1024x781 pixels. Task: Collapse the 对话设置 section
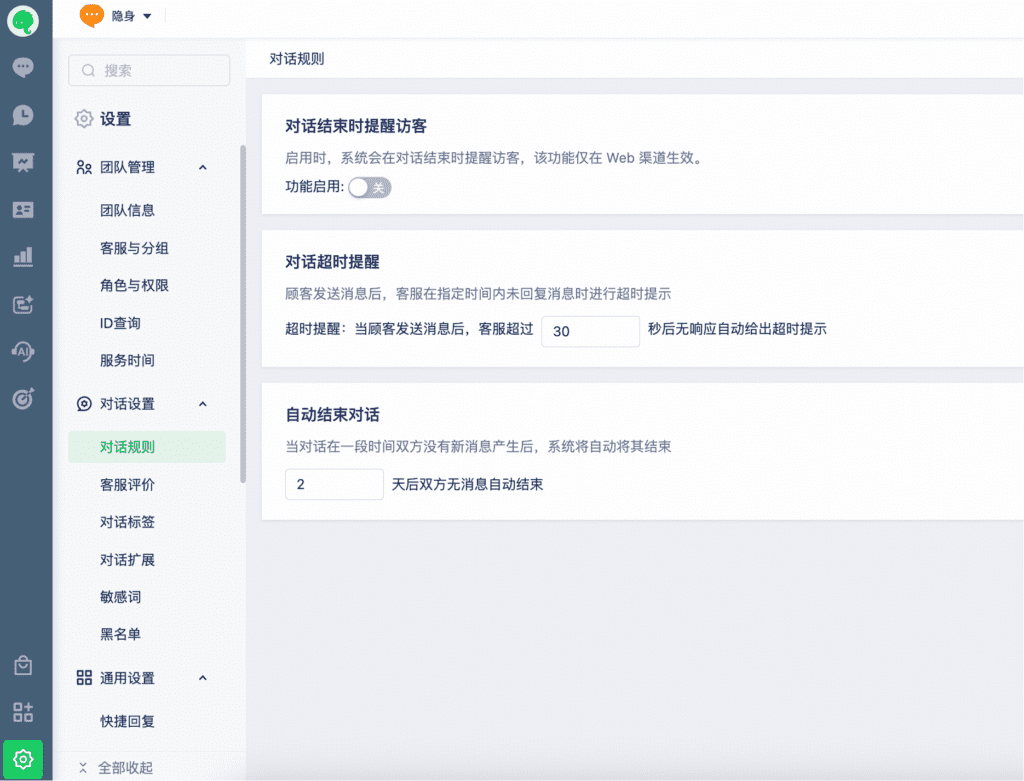tap(202, 404)
